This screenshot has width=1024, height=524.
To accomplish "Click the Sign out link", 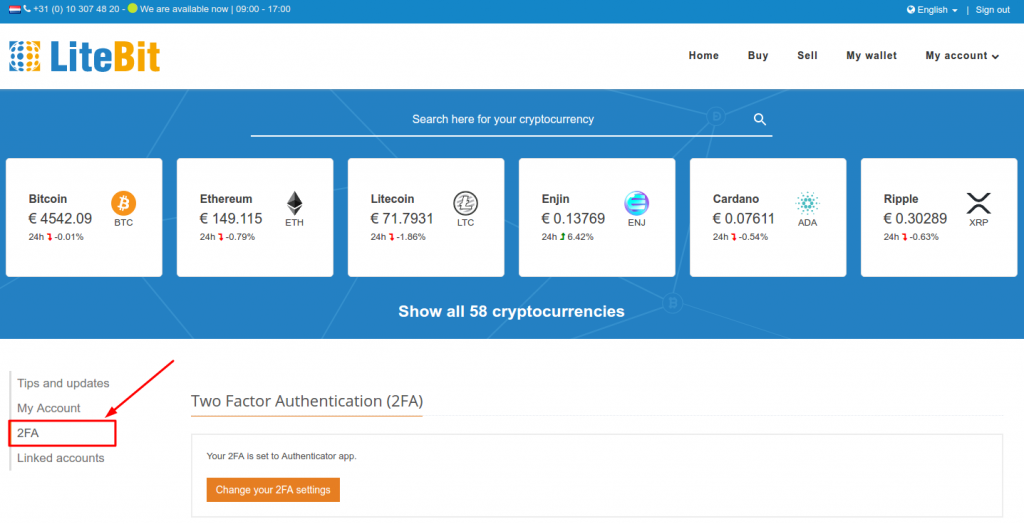I will tap(992, 10).
